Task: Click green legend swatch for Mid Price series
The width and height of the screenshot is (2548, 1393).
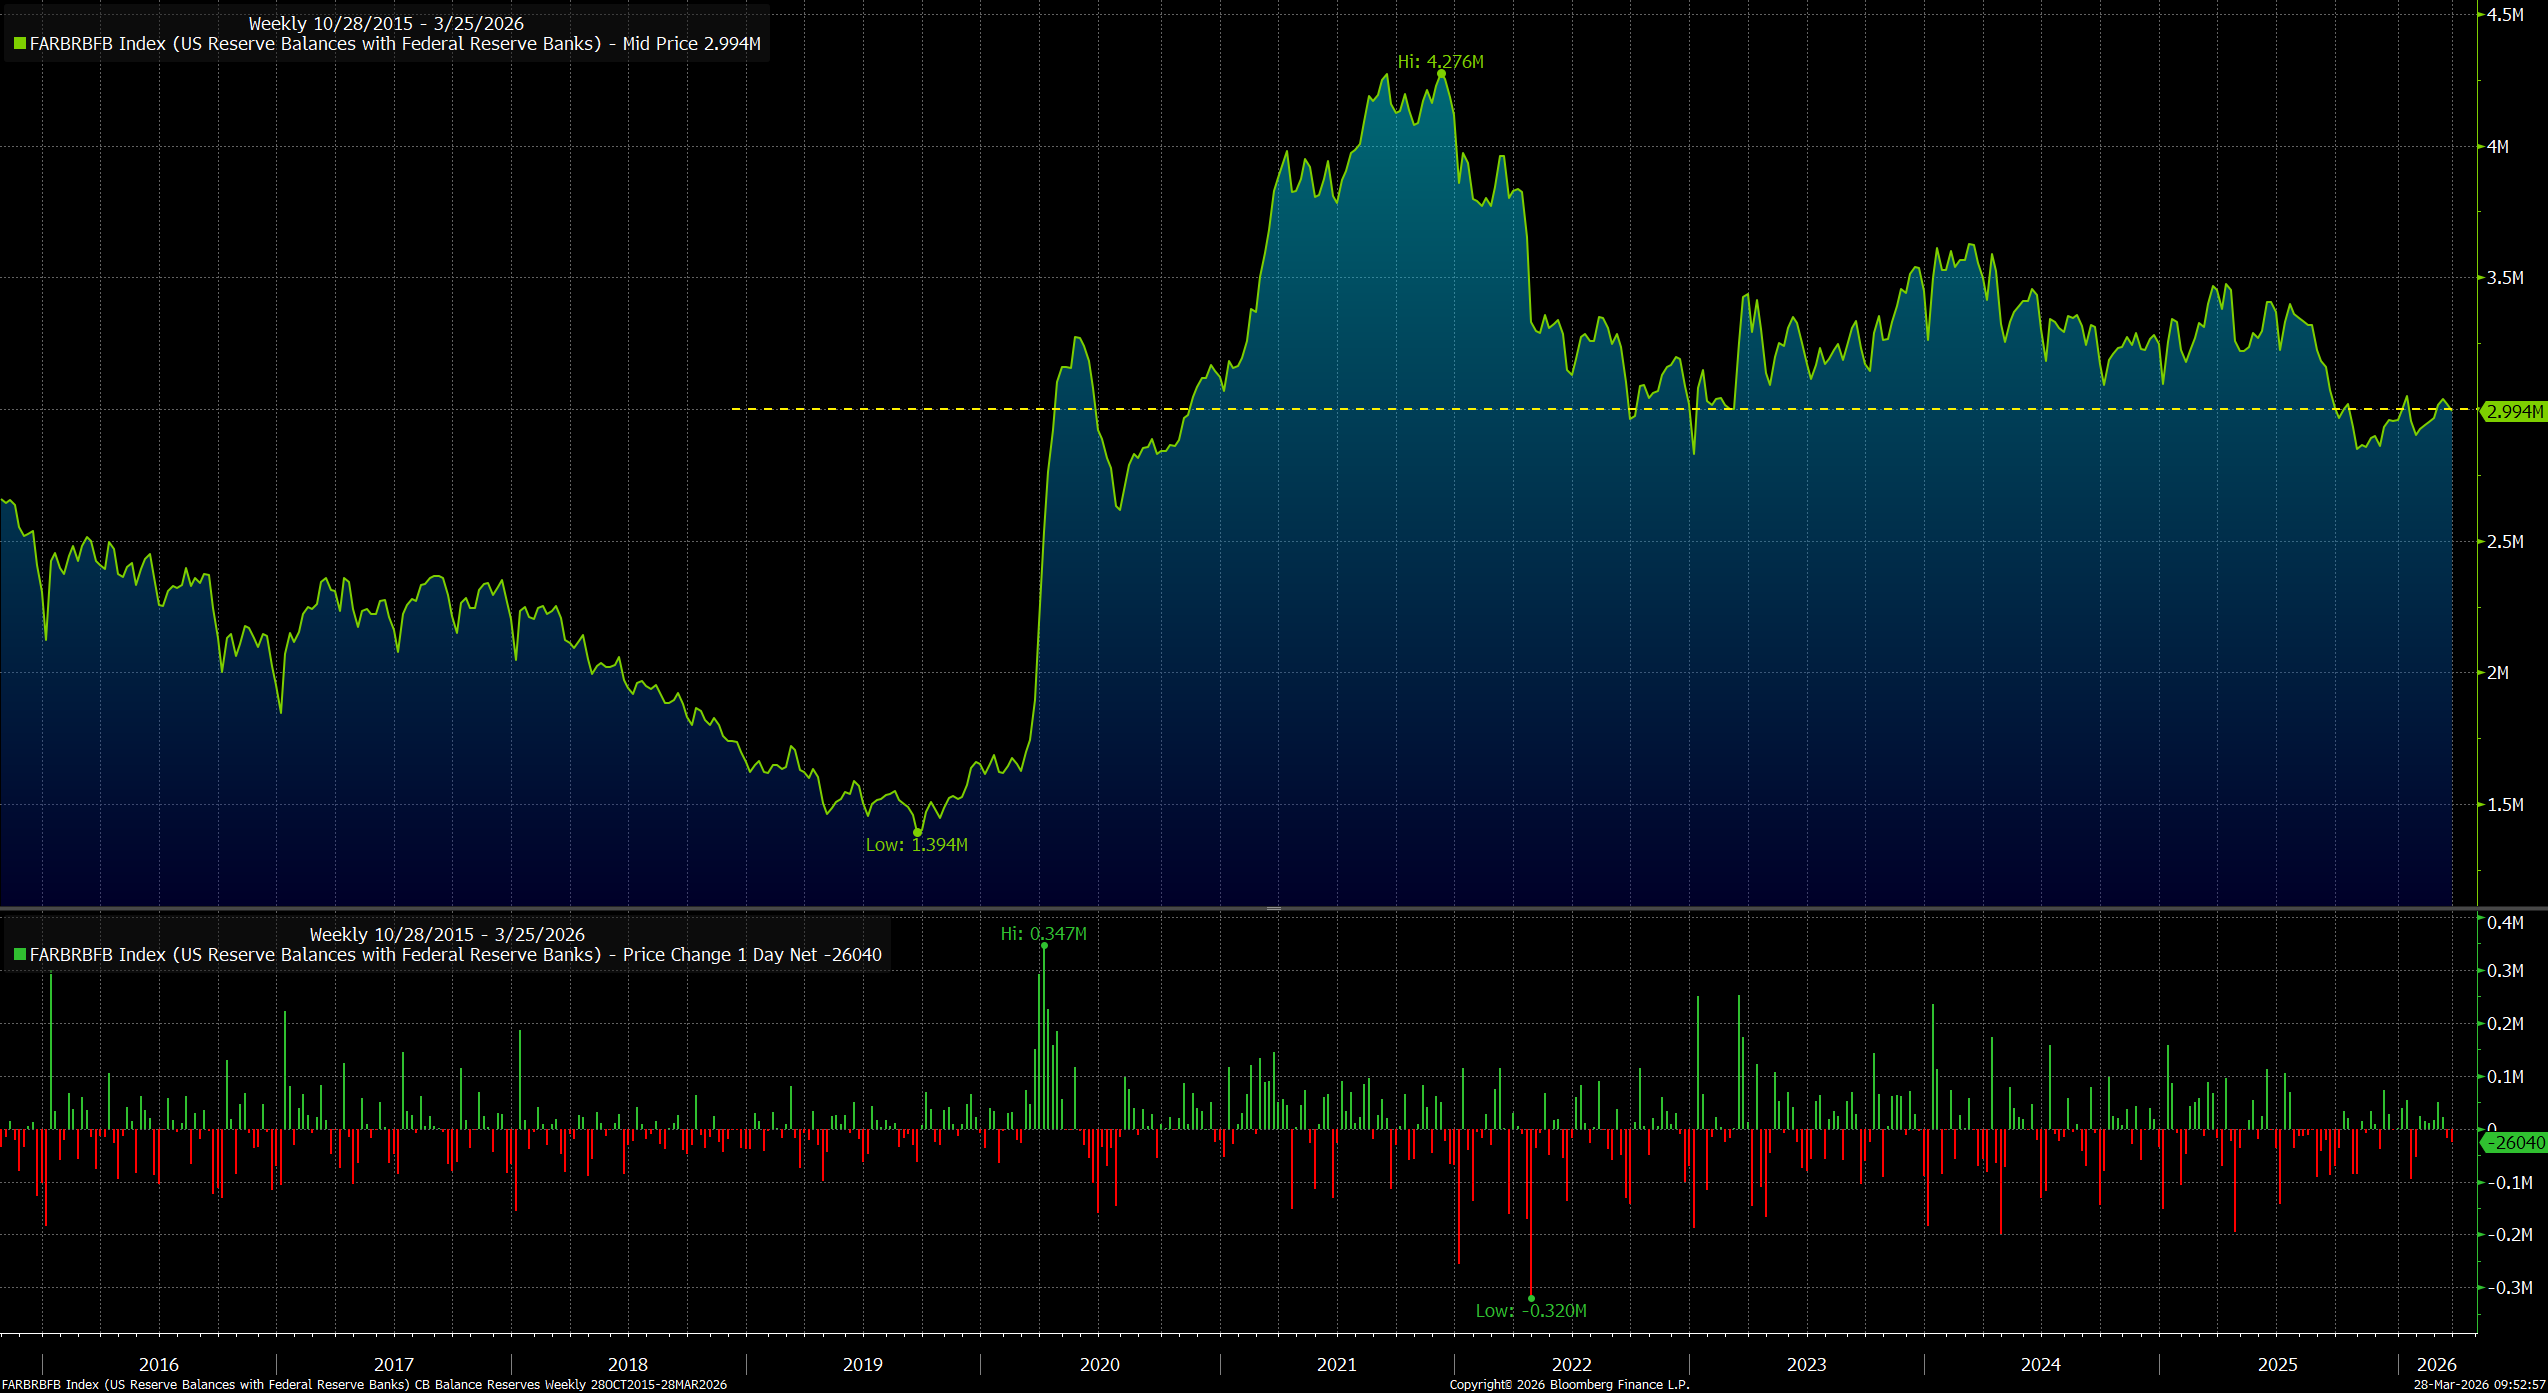Action: (x=20, y=44)
